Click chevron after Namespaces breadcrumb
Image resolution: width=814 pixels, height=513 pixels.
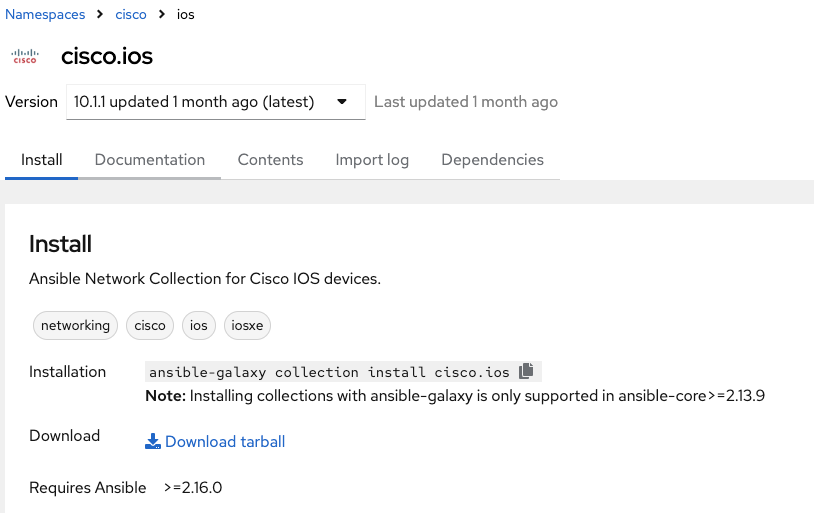[100, 14]
